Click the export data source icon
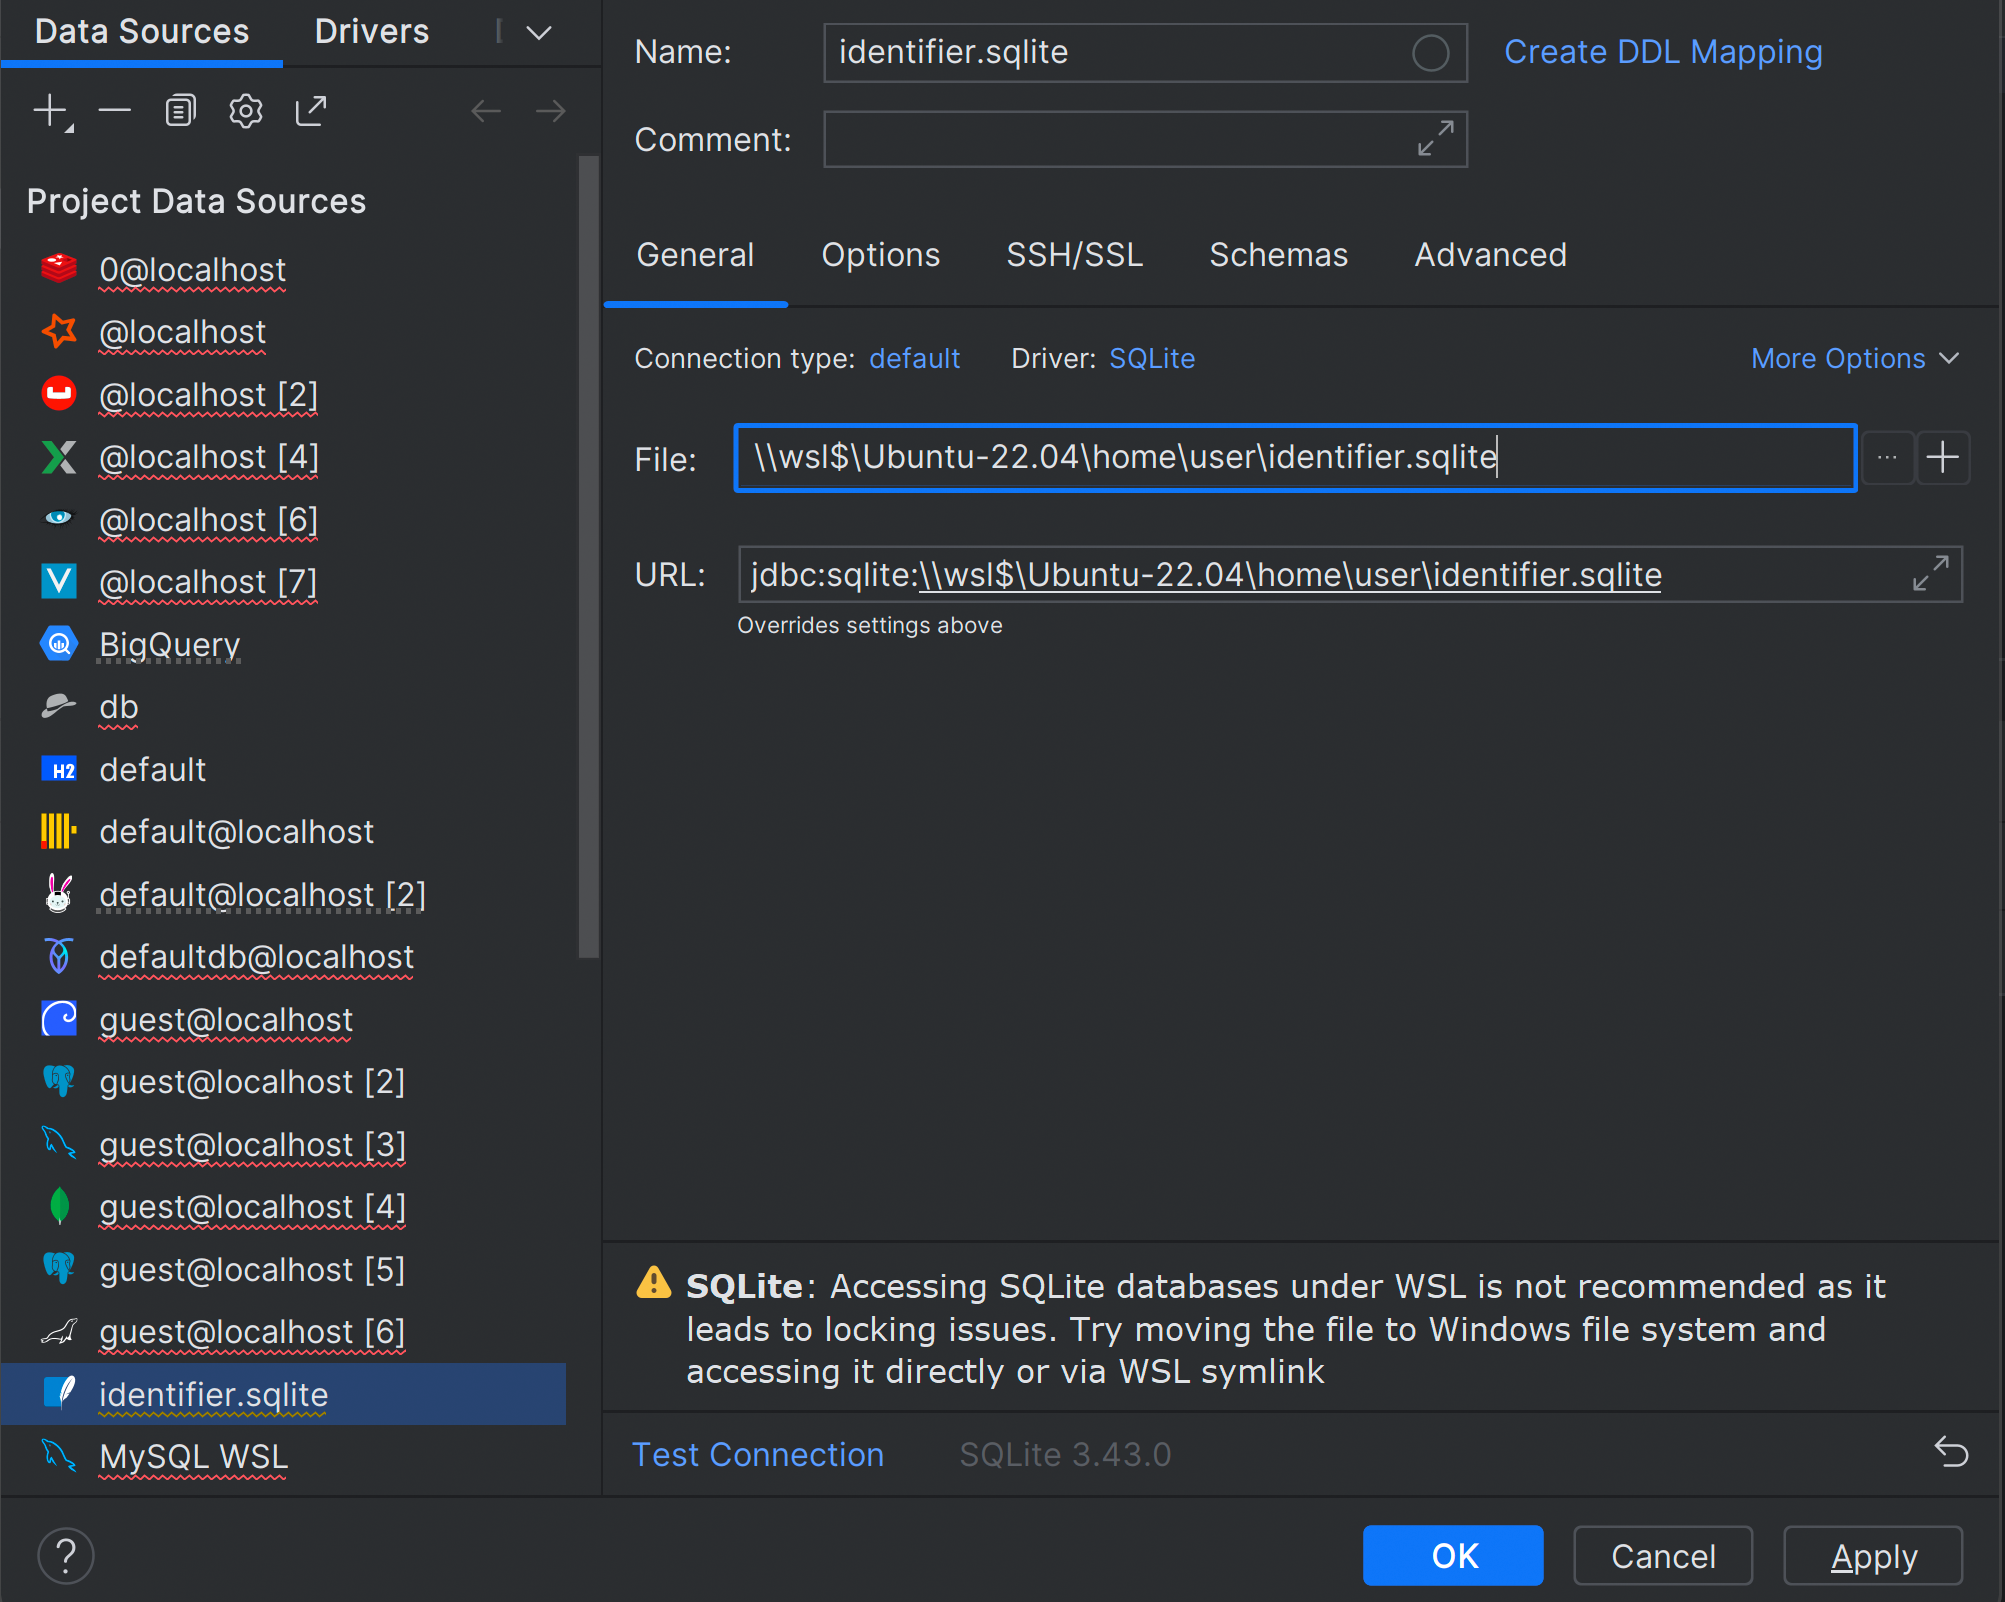The width and height of the screenshot is (2005, 1602). pyautogui.click(x=310, y=111)
